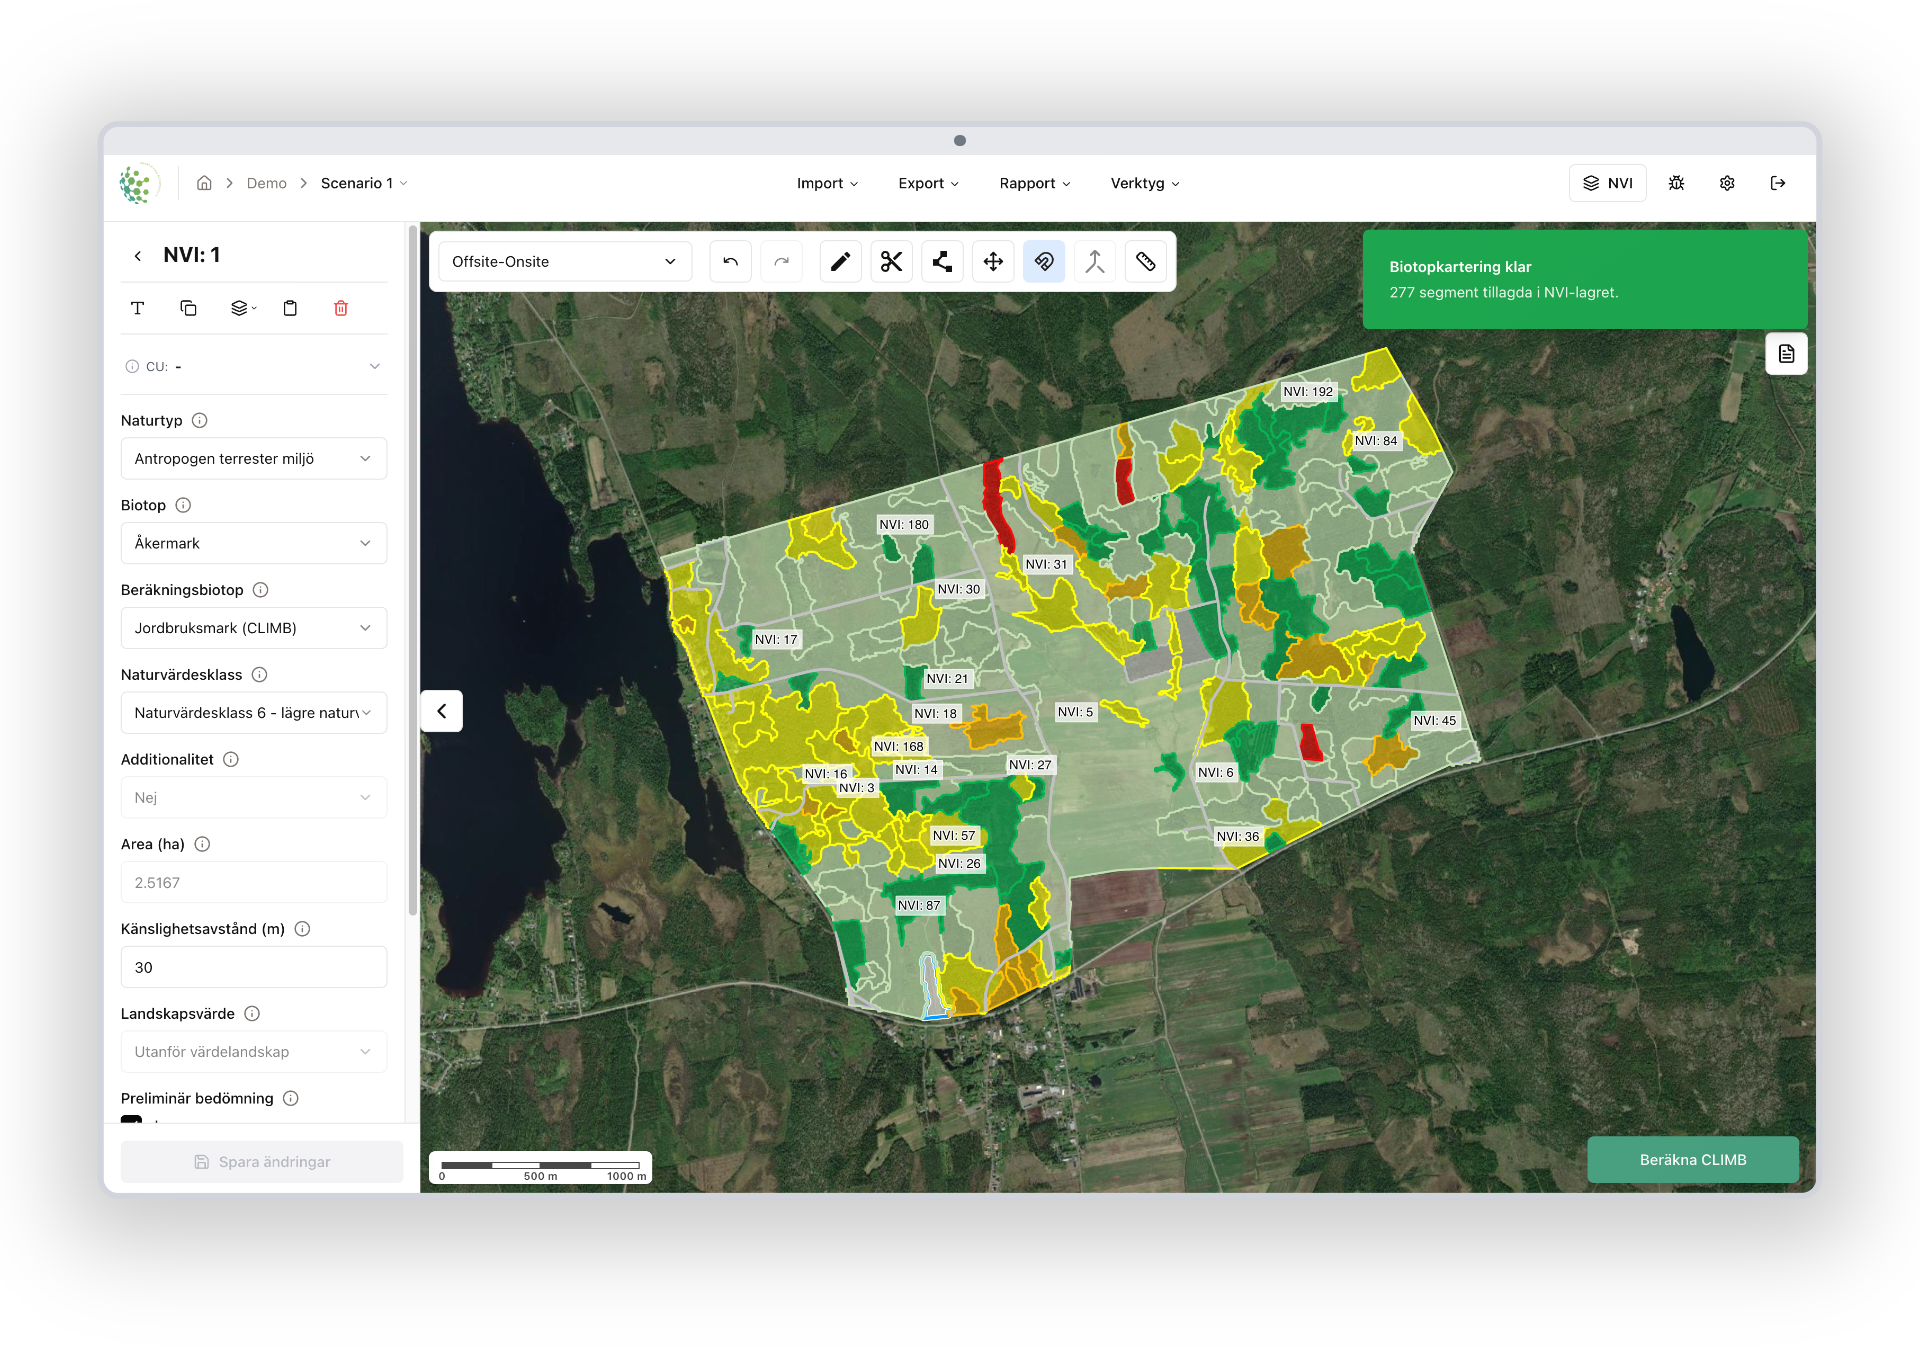
Task: Click the bug report icon
Action: (1677, 183)
